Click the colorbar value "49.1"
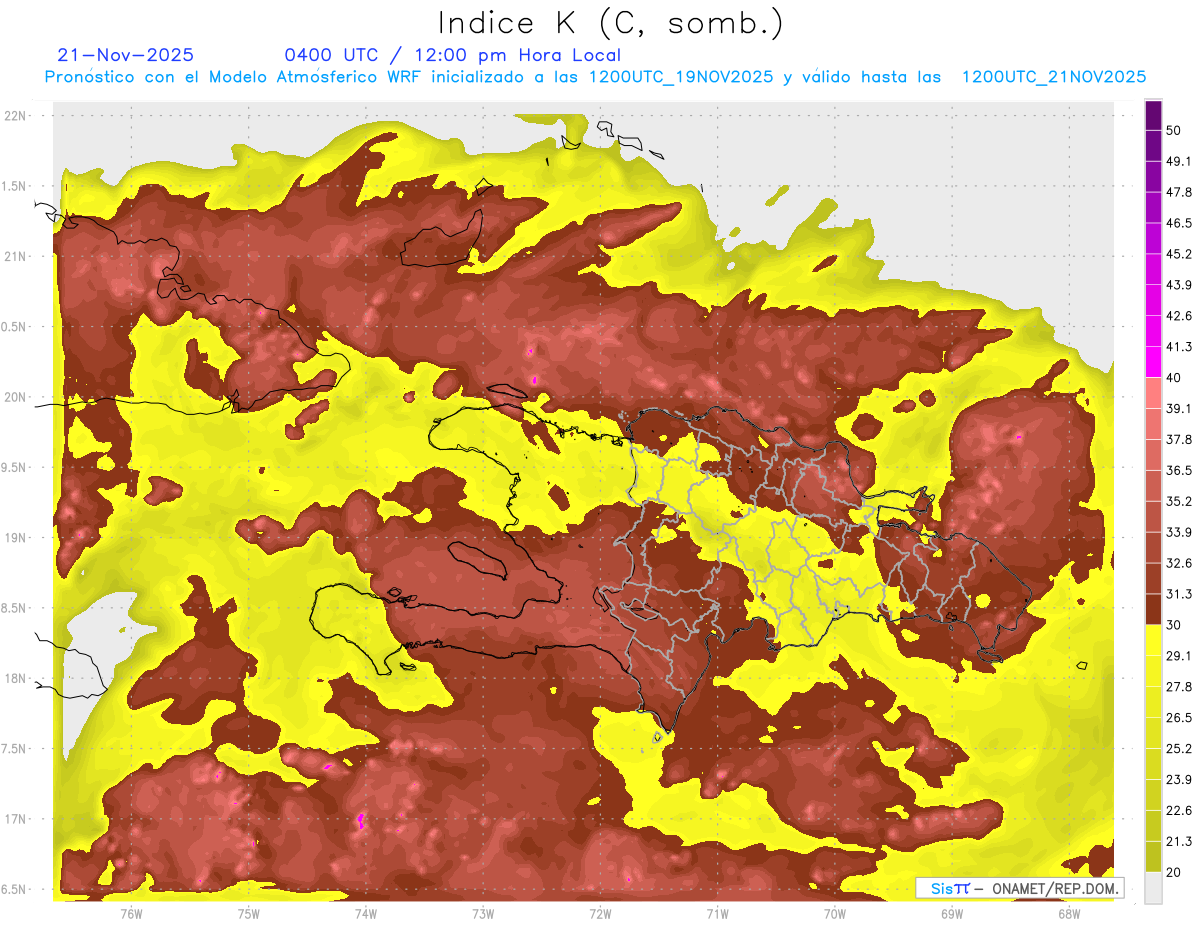Image resolution: width=1200 pixels, height=927 pixels. coord(1179,162)
